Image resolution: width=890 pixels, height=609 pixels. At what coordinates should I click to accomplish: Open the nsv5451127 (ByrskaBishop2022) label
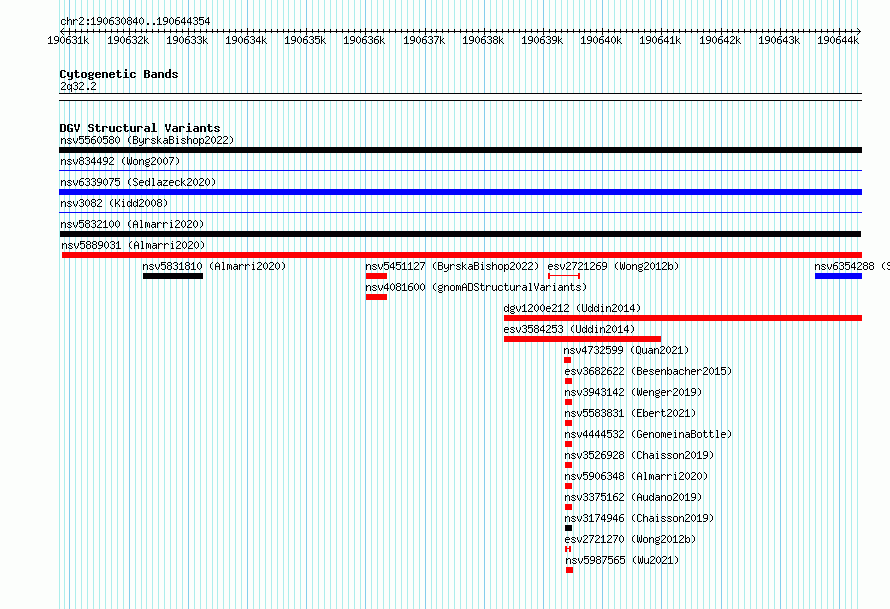tap(452, 266)
